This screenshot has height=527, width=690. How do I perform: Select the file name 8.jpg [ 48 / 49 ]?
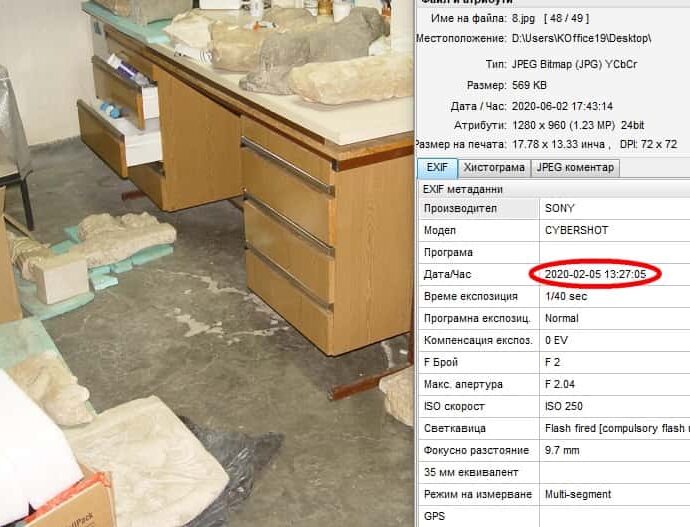pyautogui.click(x=551, y=18)
